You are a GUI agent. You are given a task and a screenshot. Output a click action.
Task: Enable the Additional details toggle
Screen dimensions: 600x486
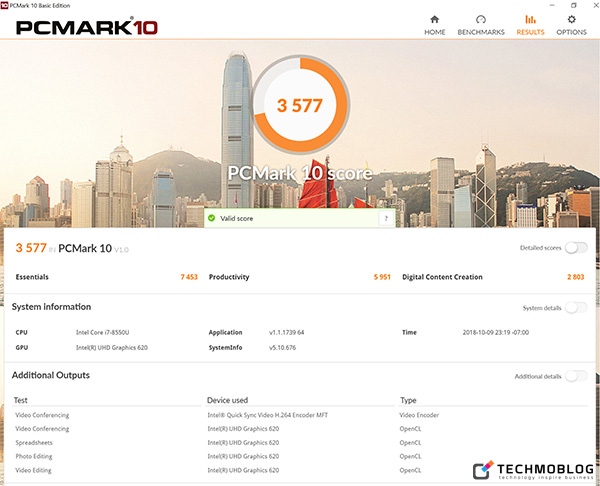tap(576, 376)
